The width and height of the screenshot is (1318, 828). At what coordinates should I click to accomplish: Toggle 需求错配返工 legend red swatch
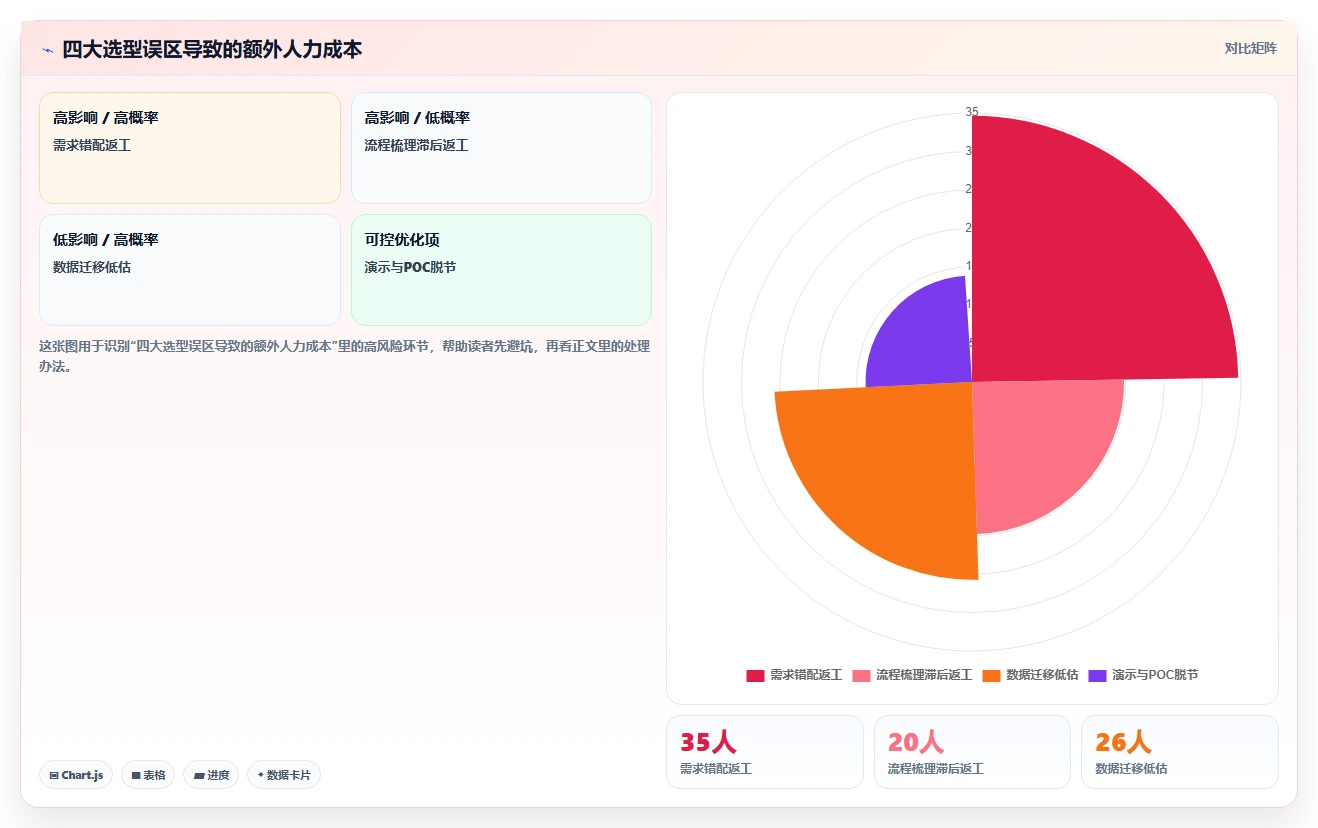pyautogui.click(x=755, y=675)
